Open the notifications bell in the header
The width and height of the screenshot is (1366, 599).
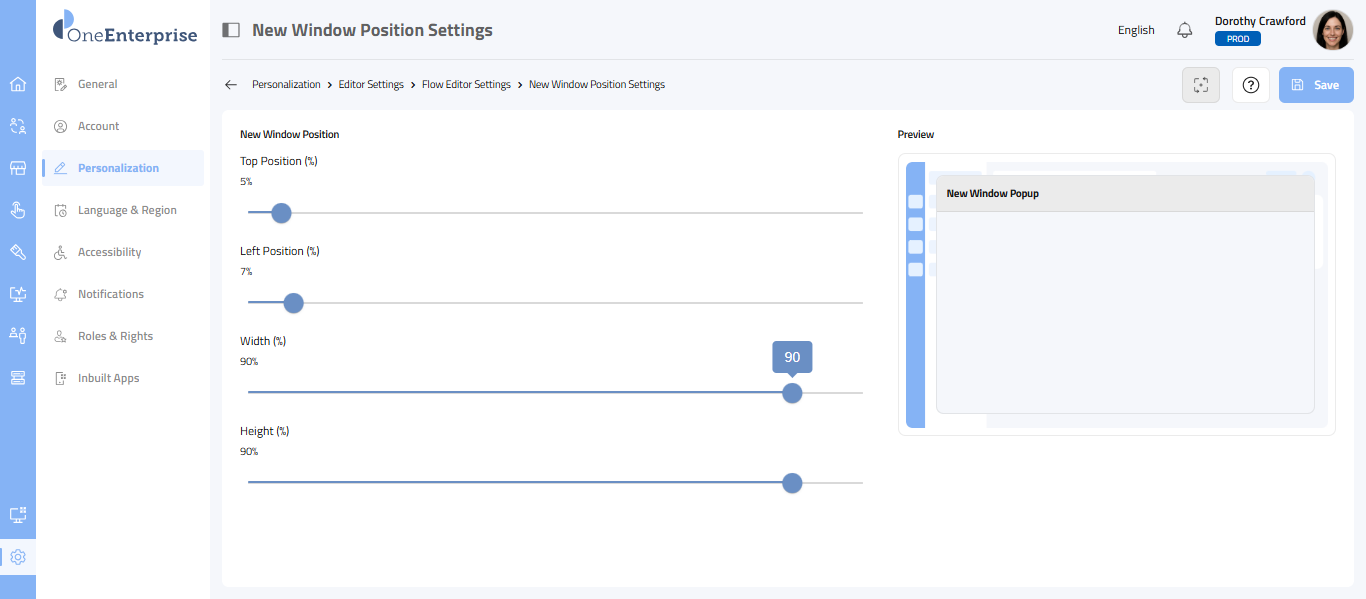point(1185,30)
